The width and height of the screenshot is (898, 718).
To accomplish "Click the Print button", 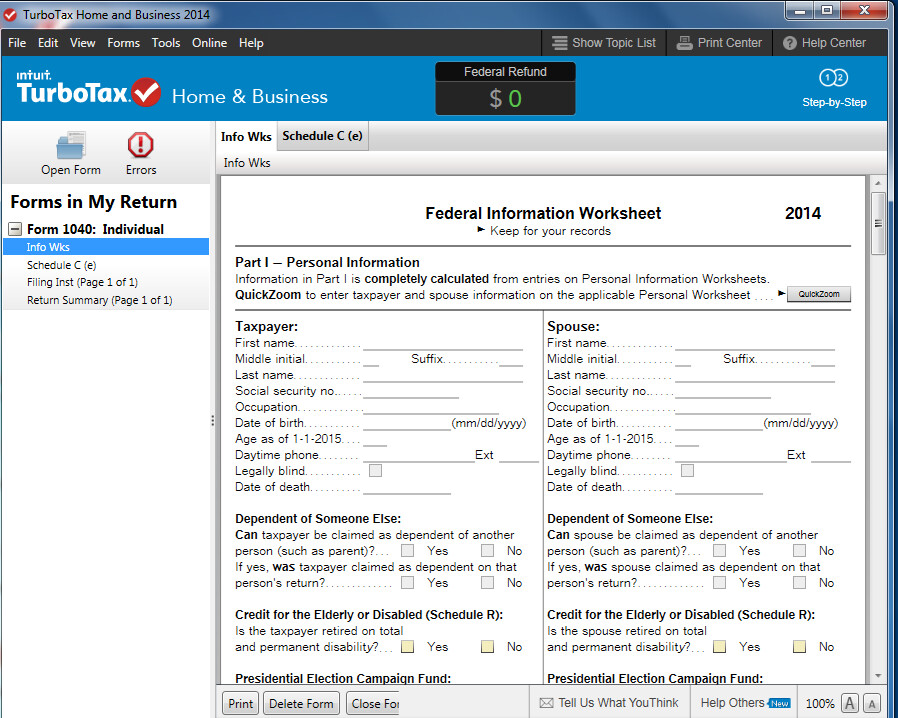I will coord(241,704).
